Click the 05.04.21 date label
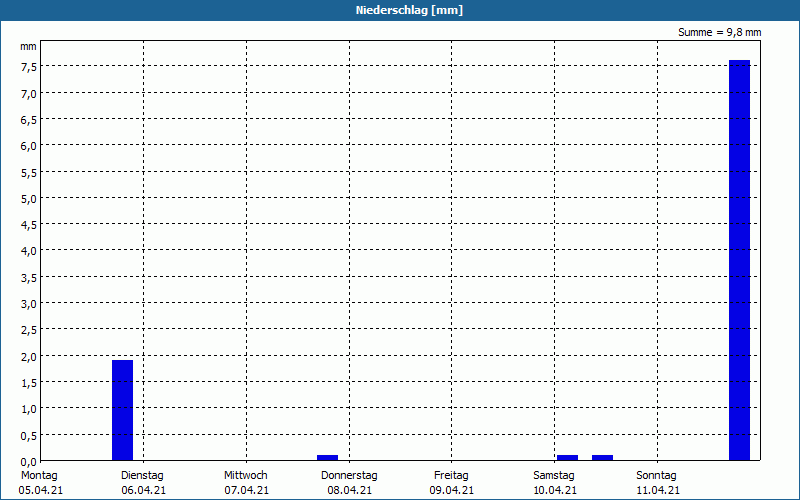 click(41, 490)
